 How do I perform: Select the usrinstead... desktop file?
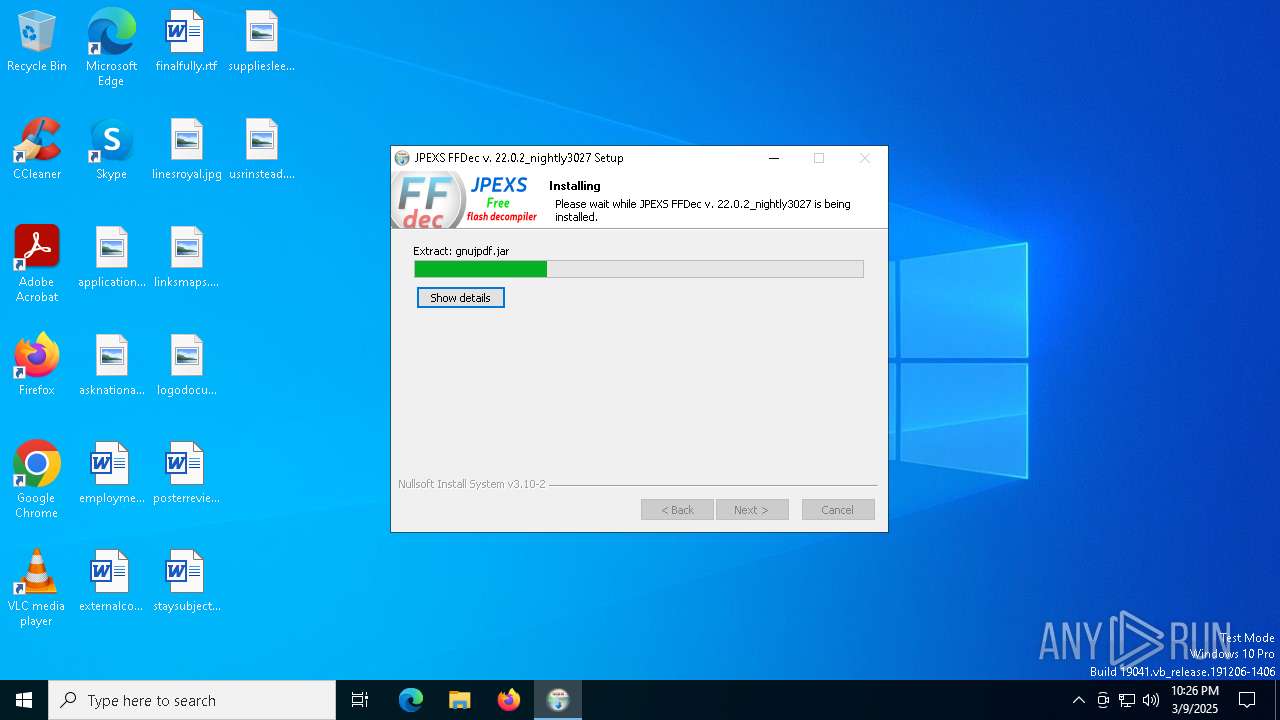click(261, 149)
